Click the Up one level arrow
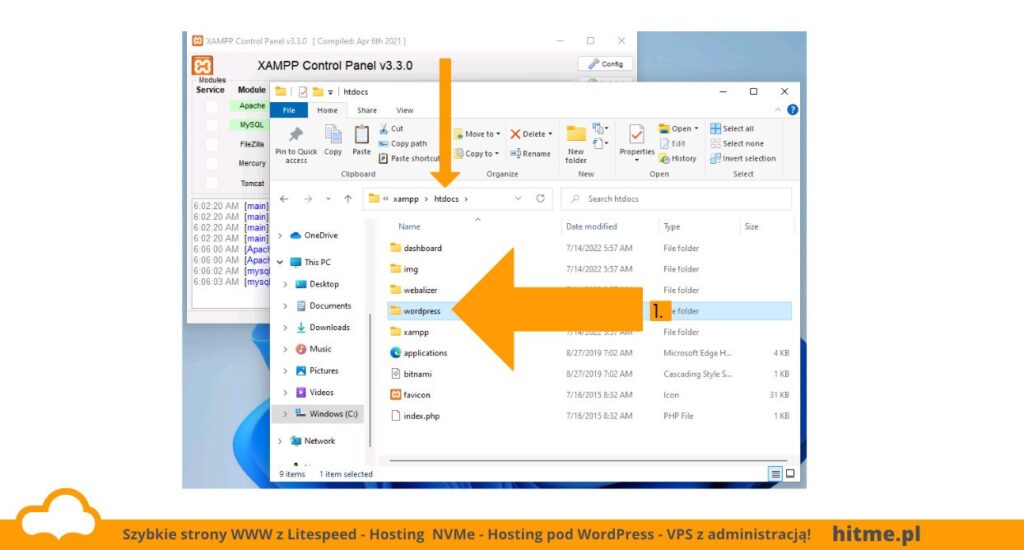The image size is (1024, 550). click(x=348, y=199)
